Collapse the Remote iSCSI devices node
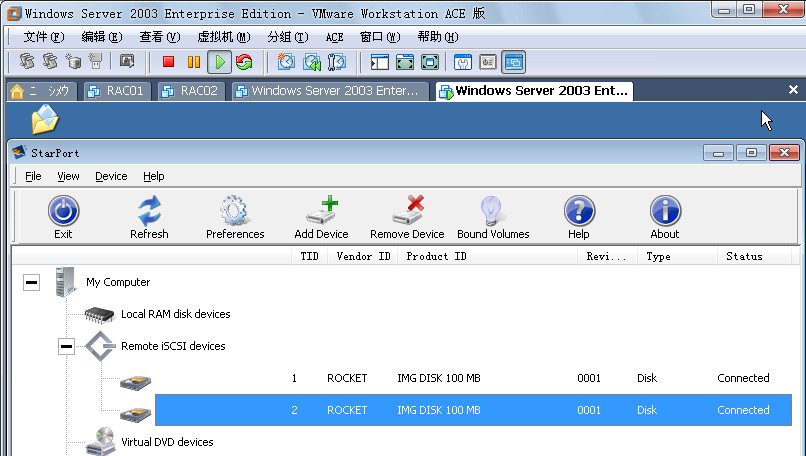Image resolution: width=806 pixels, height=456 pixels. pyautogui.click(x=66, y=346)
